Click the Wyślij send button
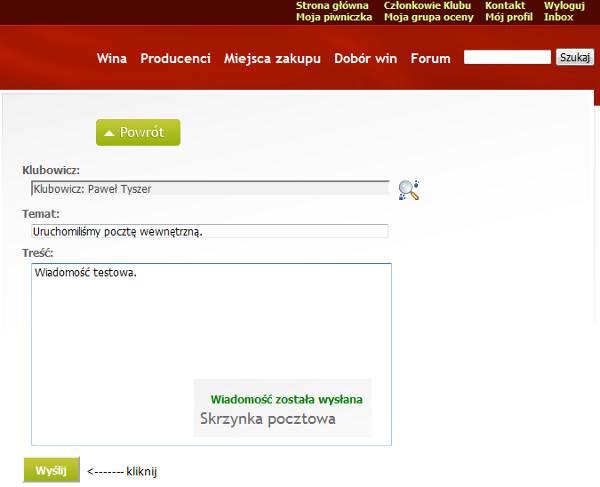Screen dimensions: 600x487 pos(51,470)
